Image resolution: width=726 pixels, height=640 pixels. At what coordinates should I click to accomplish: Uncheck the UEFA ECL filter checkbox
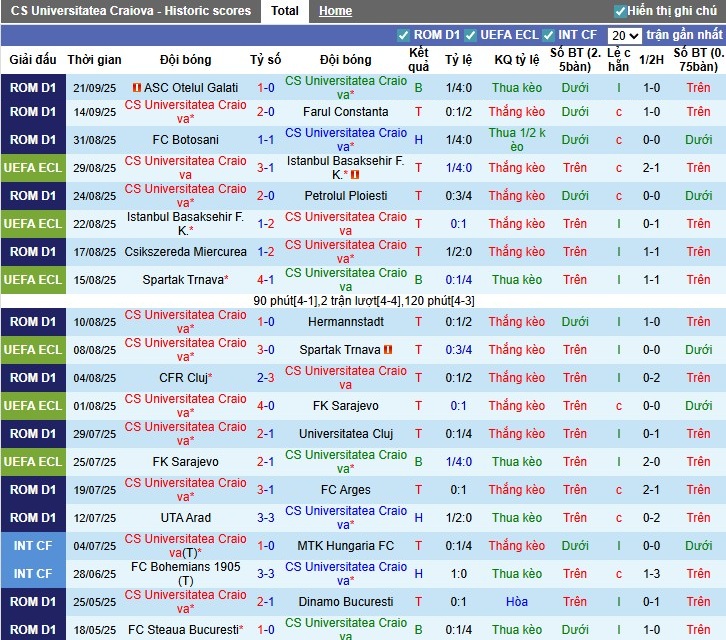(x=471, y=35)
